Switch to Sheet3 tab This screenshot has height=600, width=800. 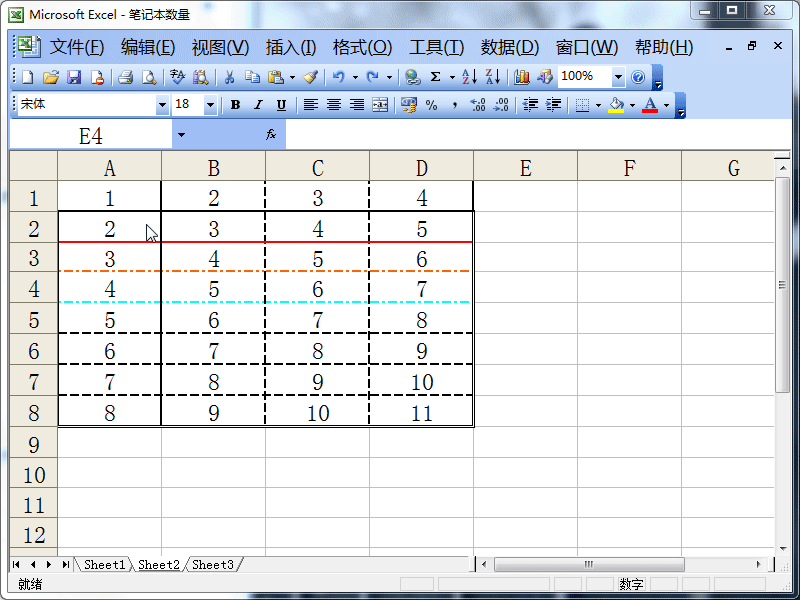pyautogui.click(x=213, y=565)
